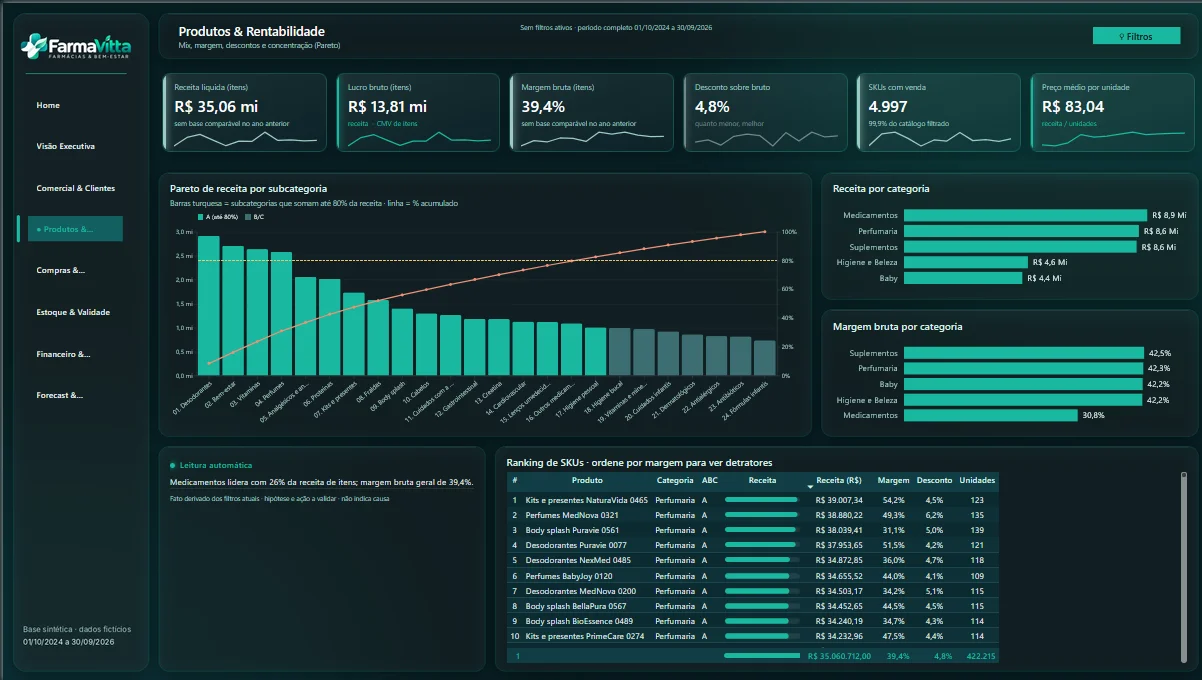Click the Unidades column header

(x=977, y=480)
